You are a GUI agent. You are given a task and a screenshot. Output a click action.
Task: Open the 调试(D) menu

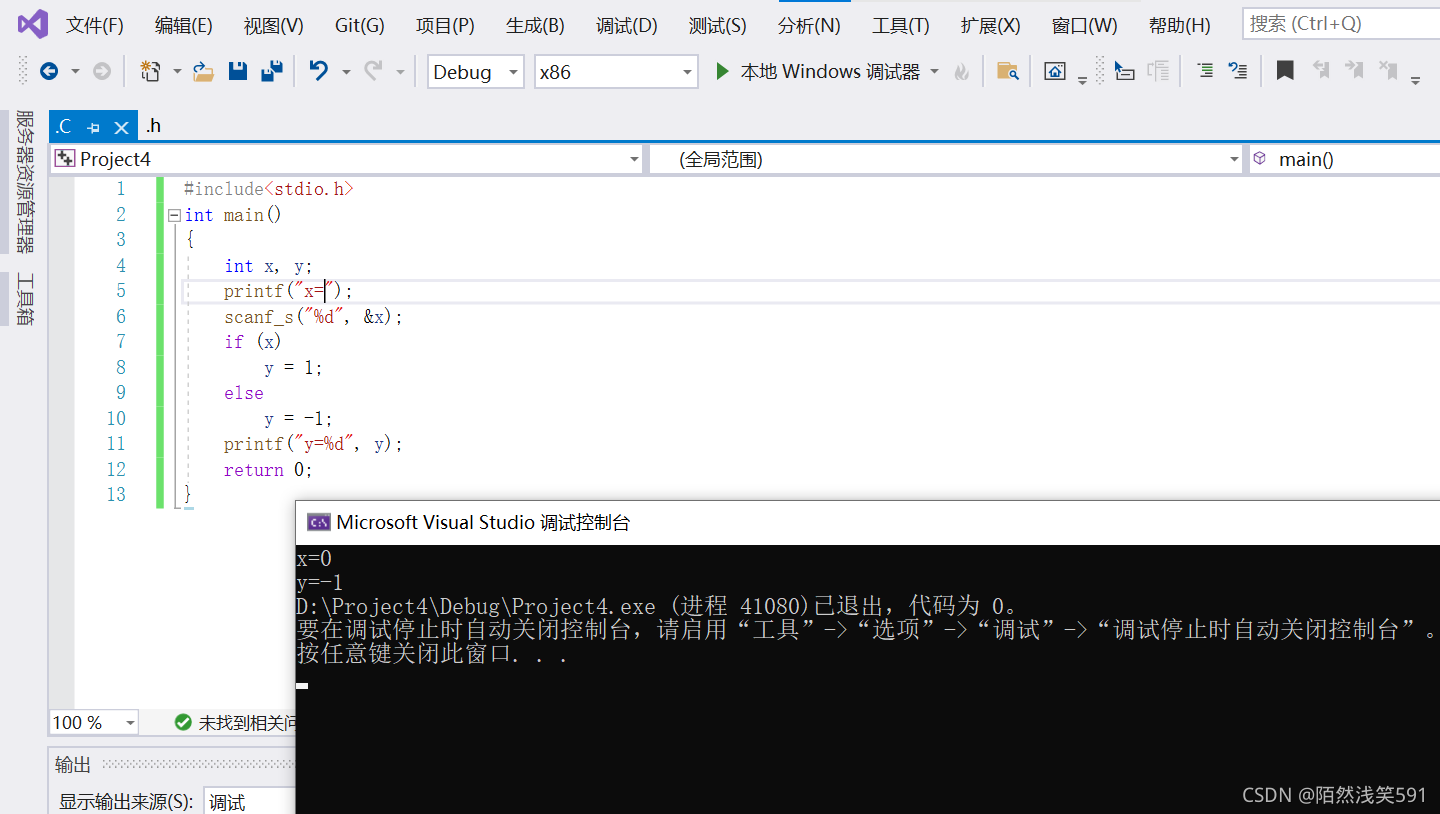tap(627, 25)
